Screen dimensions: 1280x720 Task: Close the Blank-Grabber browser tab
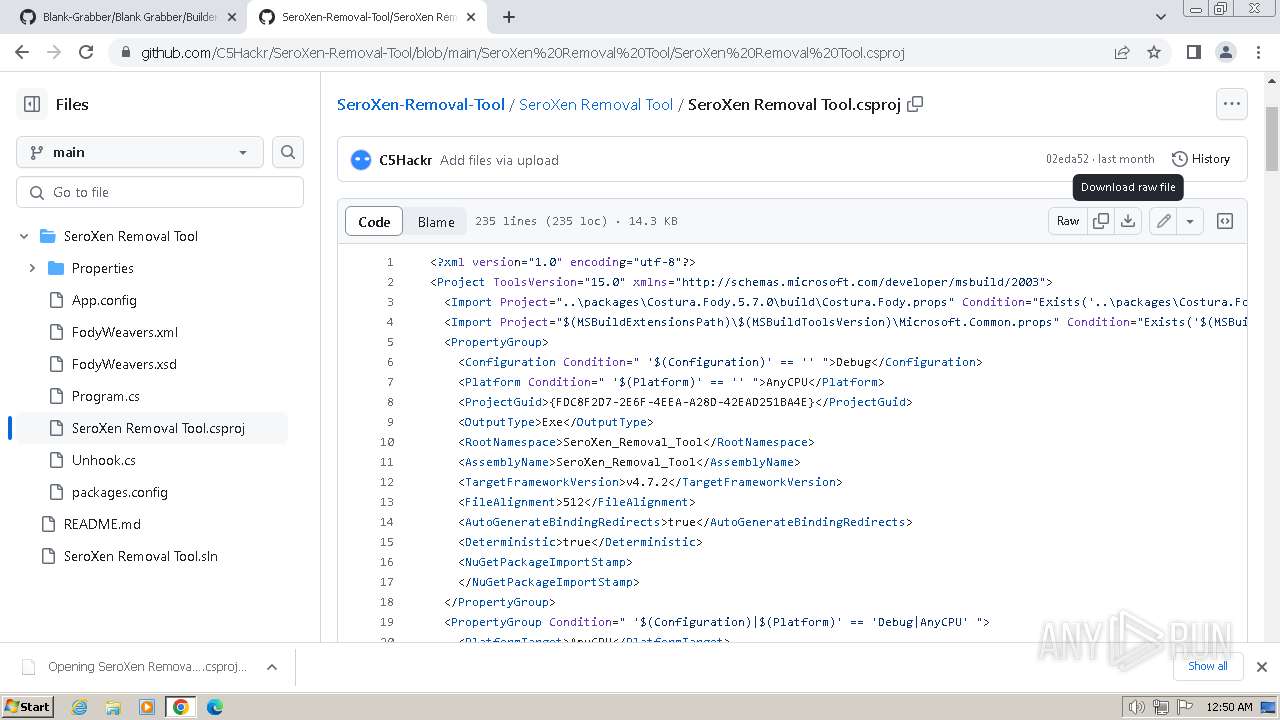(231, 17)
